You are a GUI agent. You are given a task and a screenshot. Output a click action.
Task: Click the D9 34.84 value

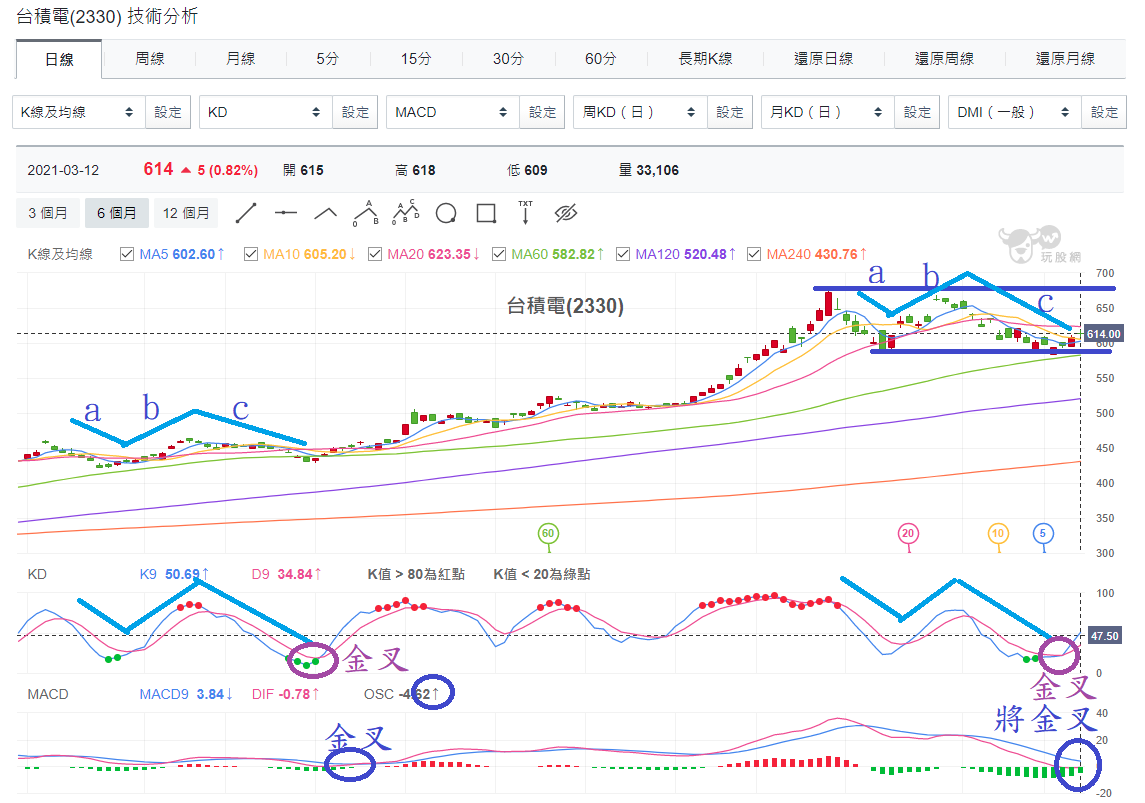click(286, 575)
